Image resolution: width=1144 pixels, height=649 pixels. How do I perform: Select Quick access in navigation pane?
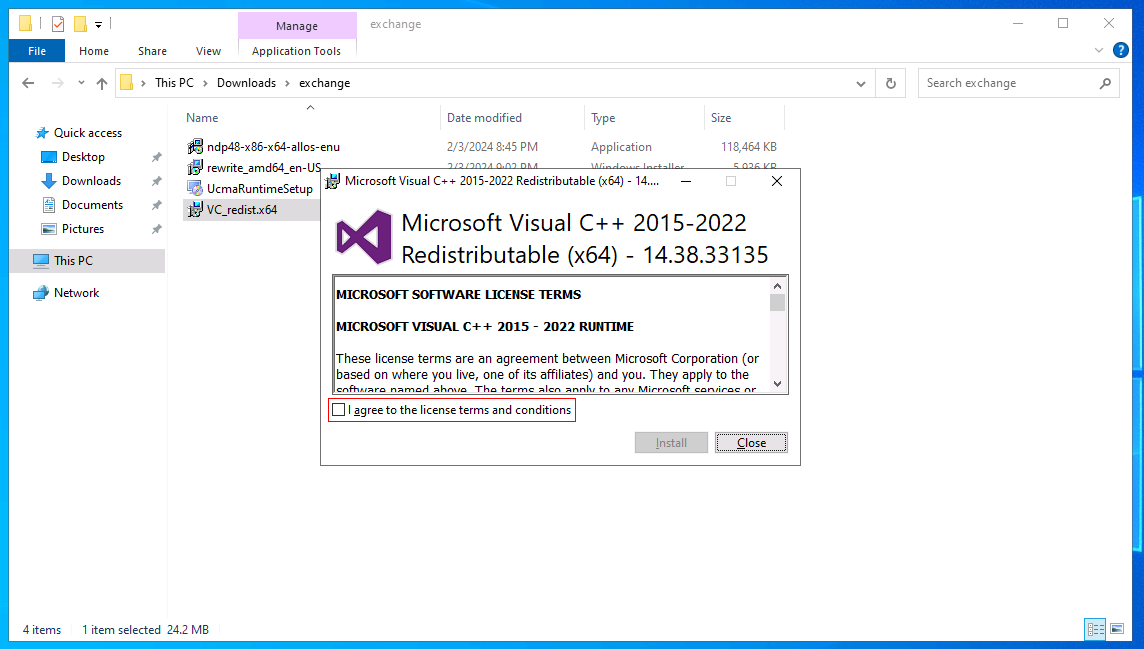[88, 133]
